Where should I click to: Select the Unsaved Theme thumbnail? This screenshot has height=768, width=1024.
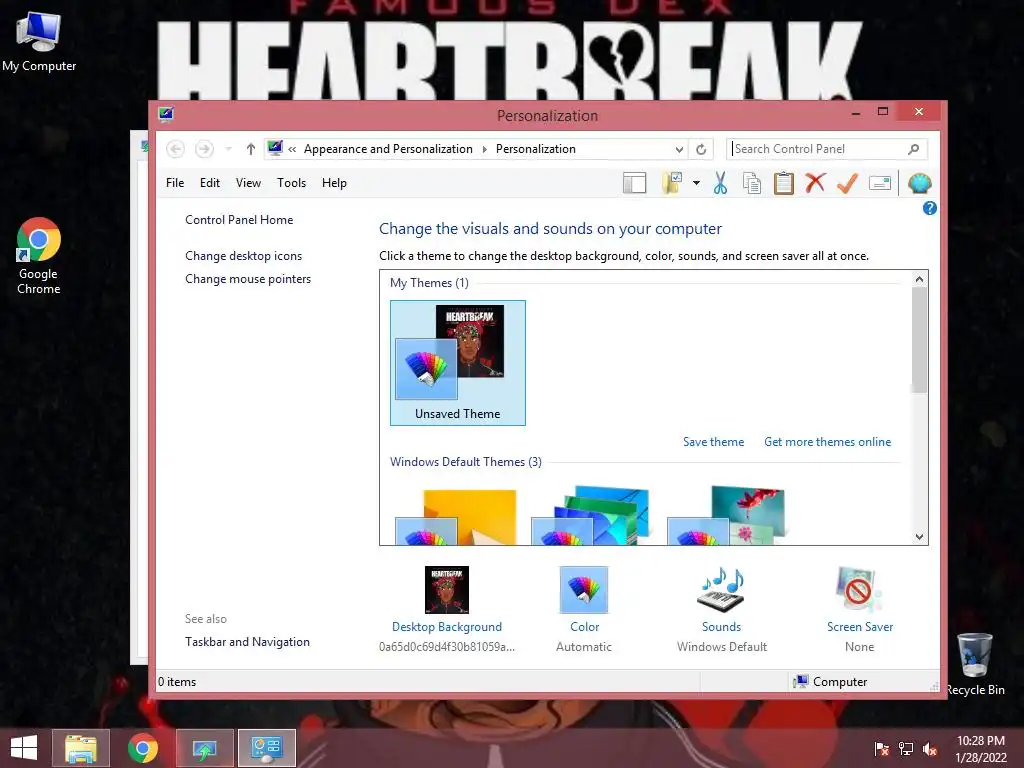(x=458, y=363)
